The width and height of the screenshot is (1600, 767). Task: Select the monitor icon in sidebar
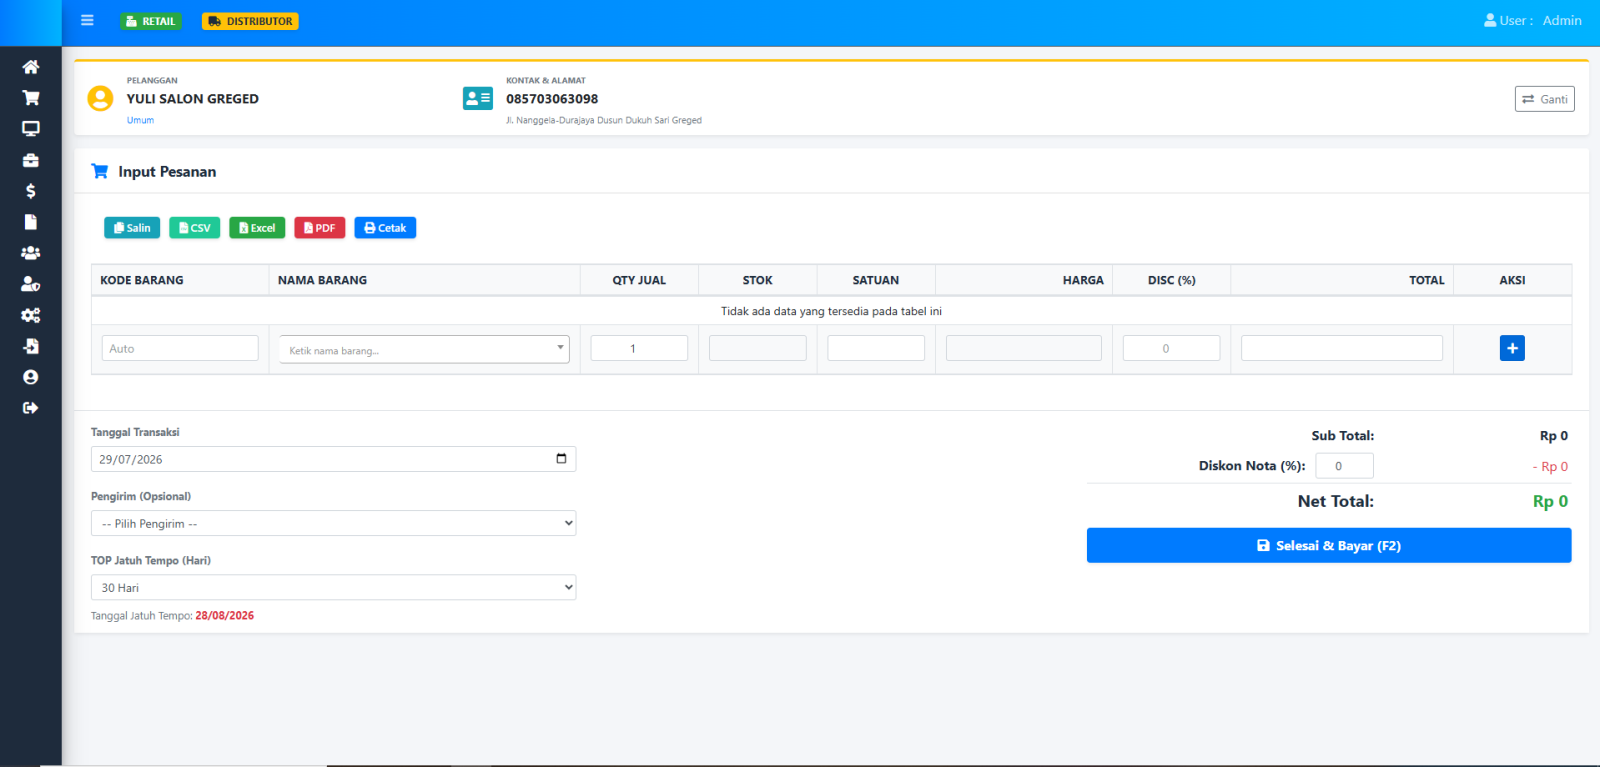(x=31, y=129)
